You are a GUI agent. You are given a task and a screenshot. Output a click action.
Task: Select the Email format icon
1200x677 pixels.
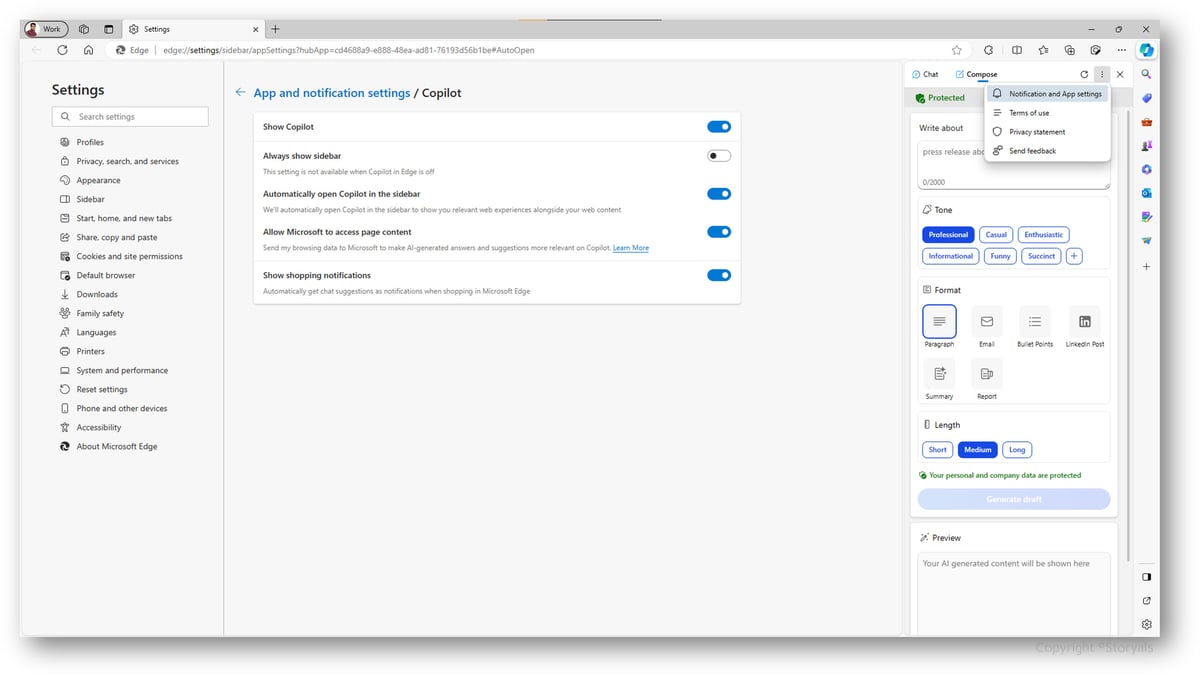[987, 321]
